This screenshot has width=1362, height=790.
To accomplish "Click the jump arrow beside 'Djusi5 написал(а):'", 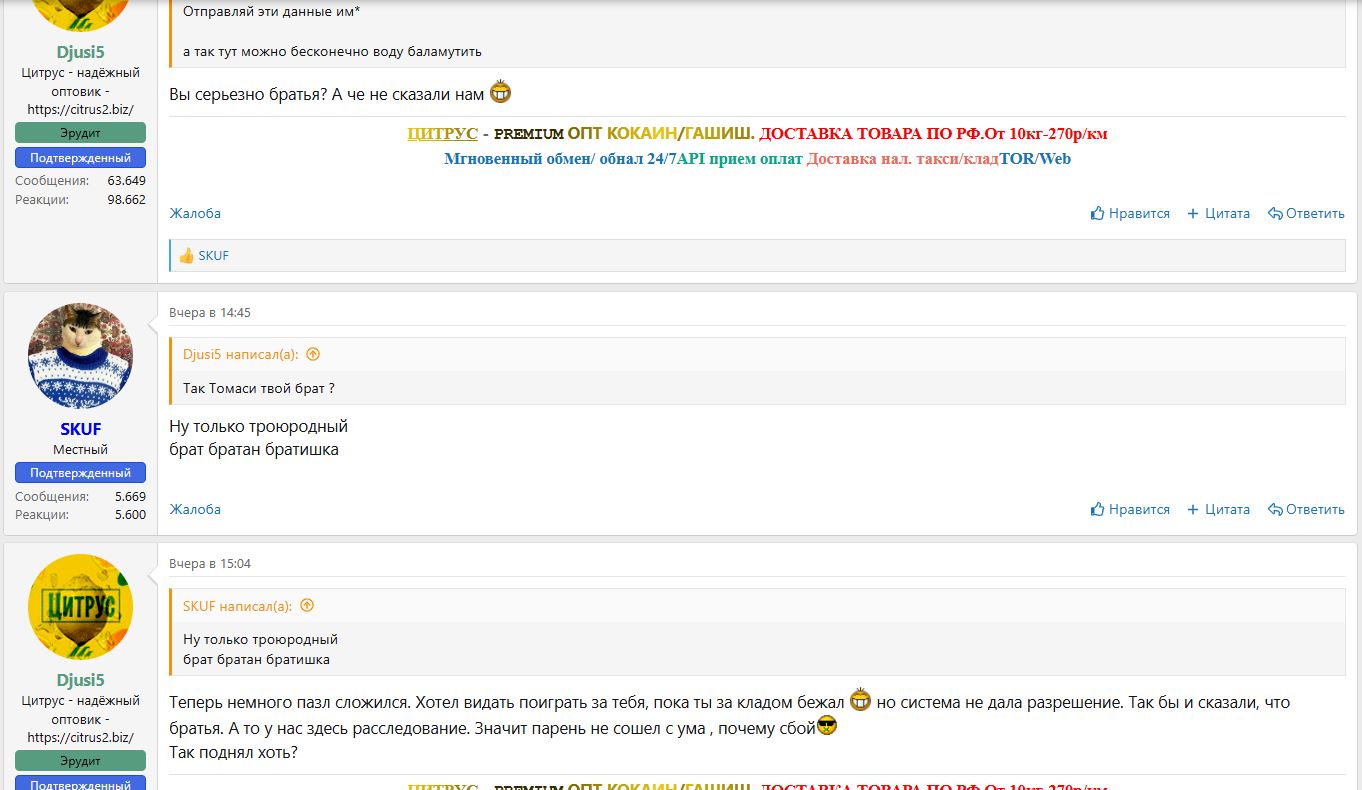I will (313, 354).
